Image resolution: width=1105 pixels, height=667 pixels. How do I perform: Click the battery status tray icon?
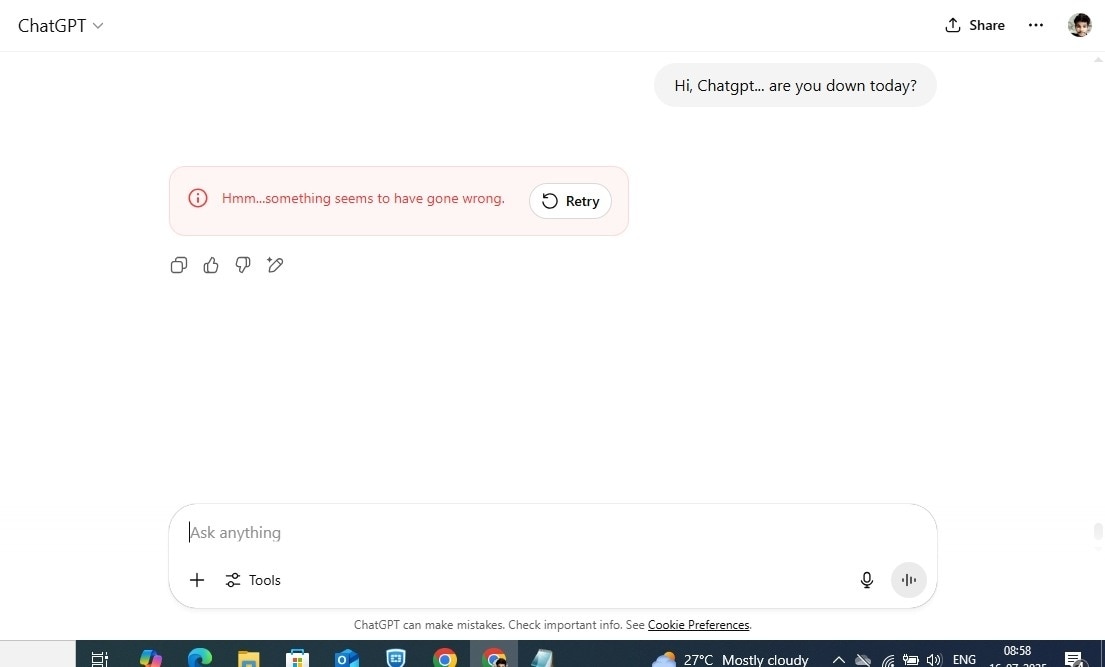click(x=910, y=660)
